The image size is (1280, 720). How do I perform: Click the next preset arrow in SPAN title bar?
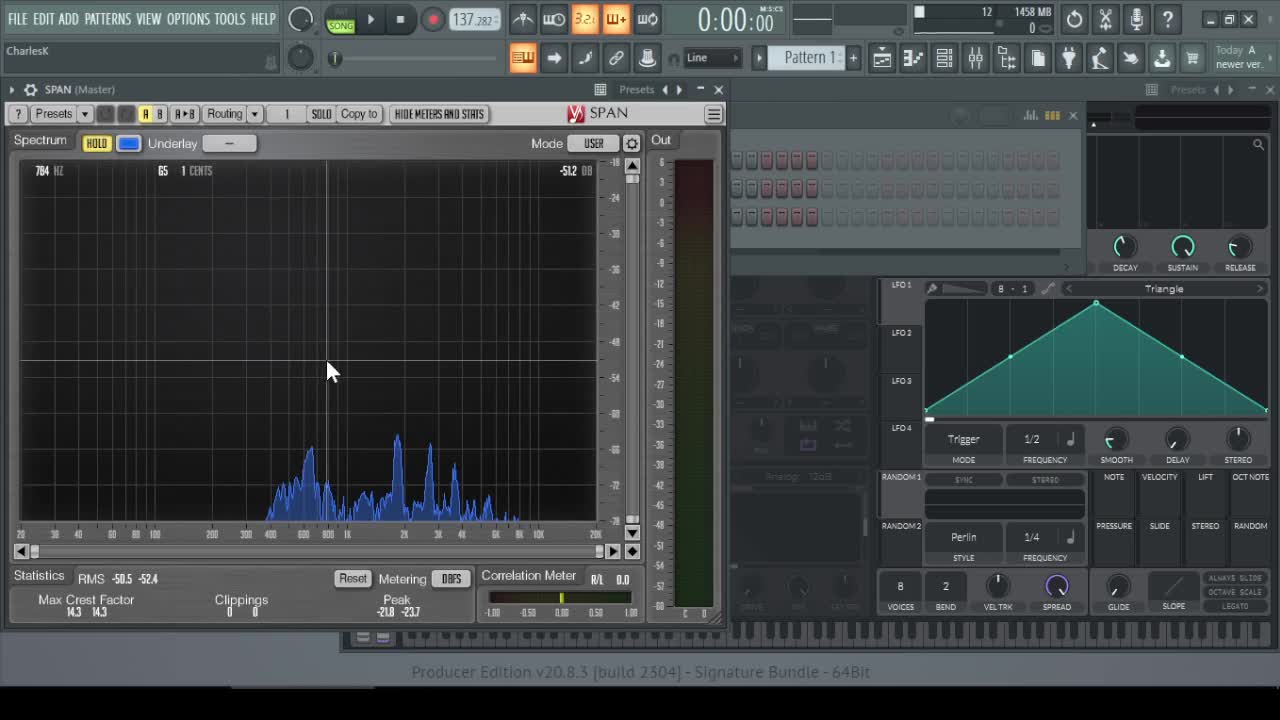tap(679, 90)
